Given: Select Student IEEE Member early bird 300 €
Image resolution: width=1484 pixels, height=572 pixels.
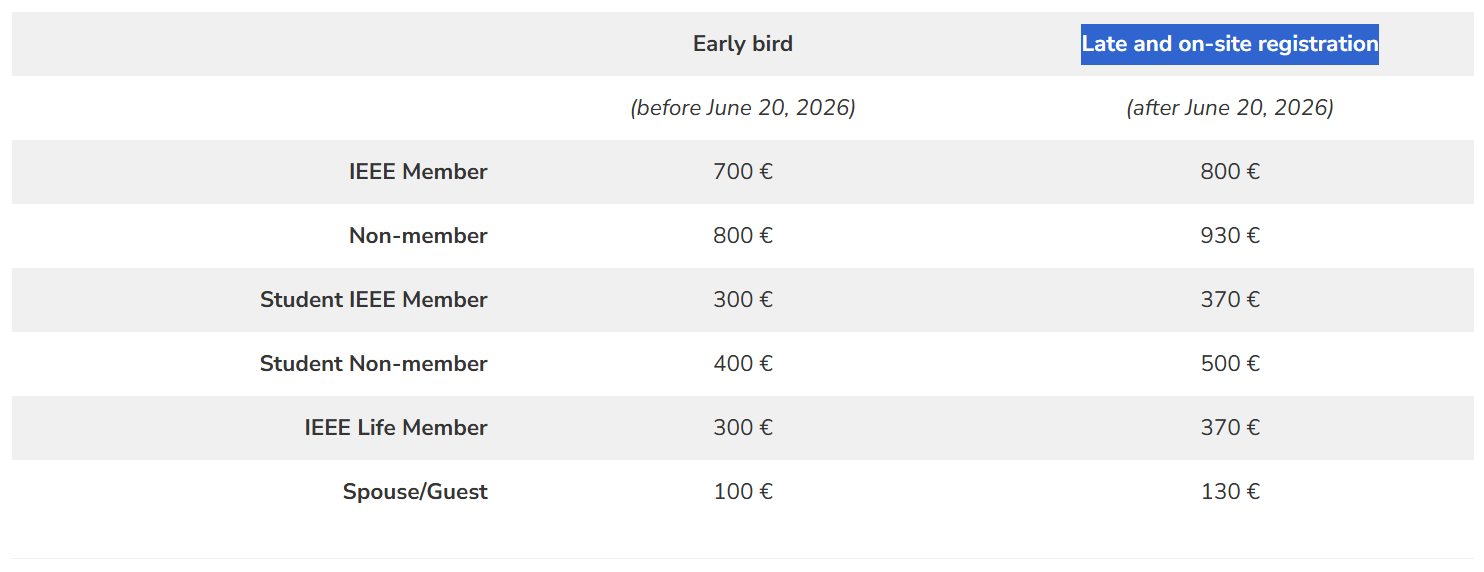Looking at the screenshot, I should coord(742,300).
